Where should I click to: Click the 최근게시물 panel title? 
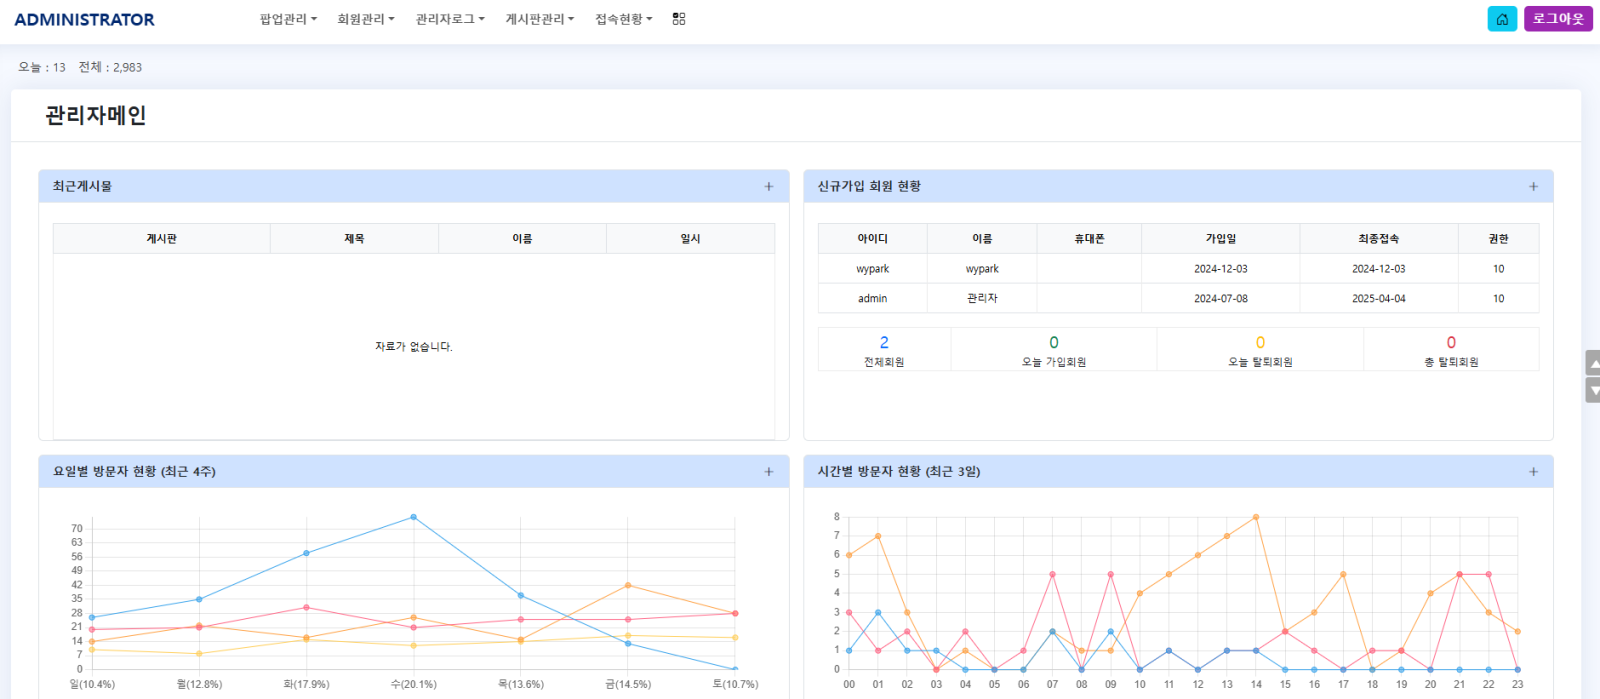(82, 187)
